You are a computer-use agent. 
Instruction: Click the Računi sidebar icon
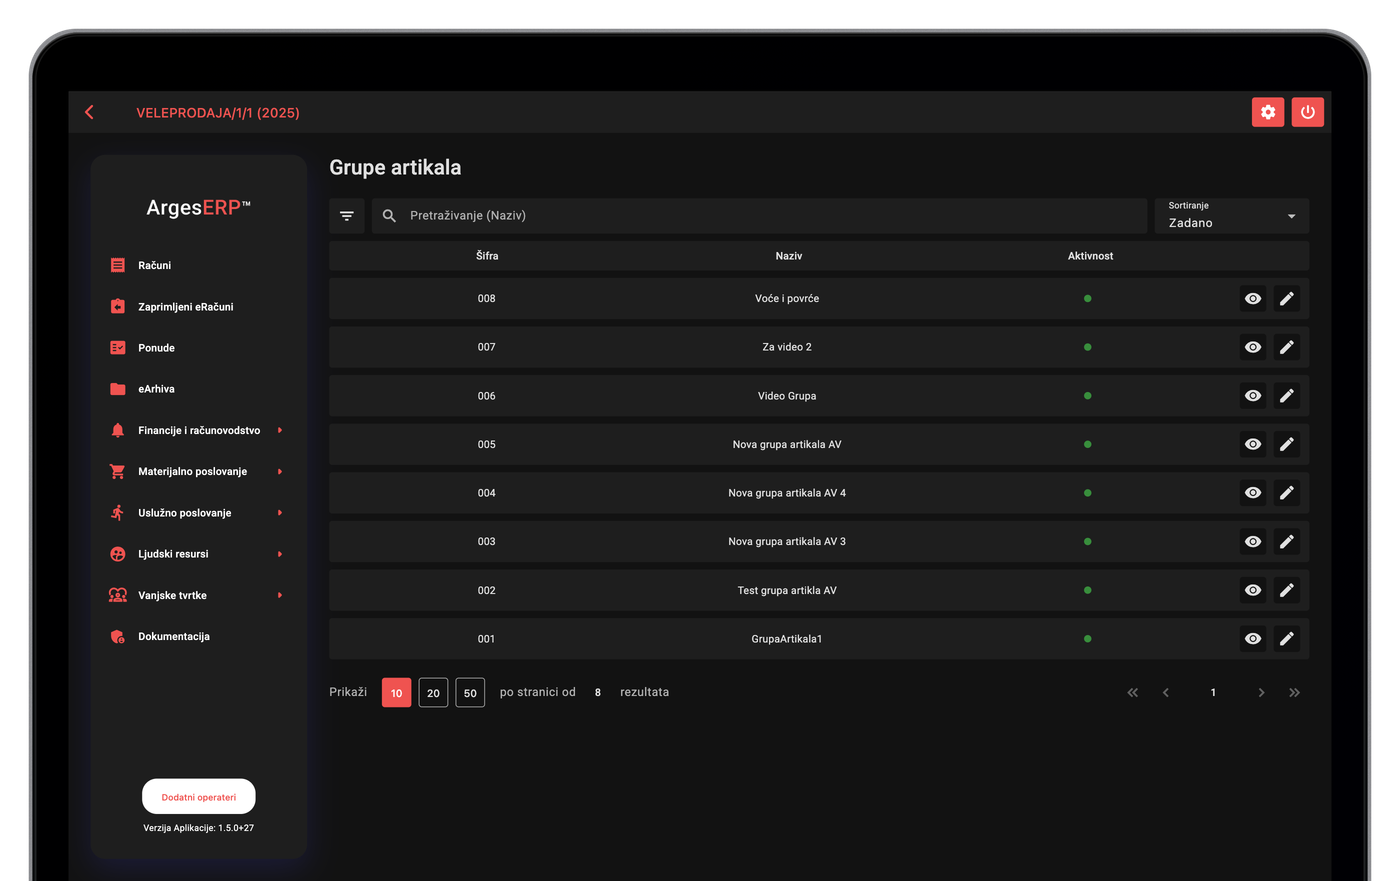click(x=118, y=265)
